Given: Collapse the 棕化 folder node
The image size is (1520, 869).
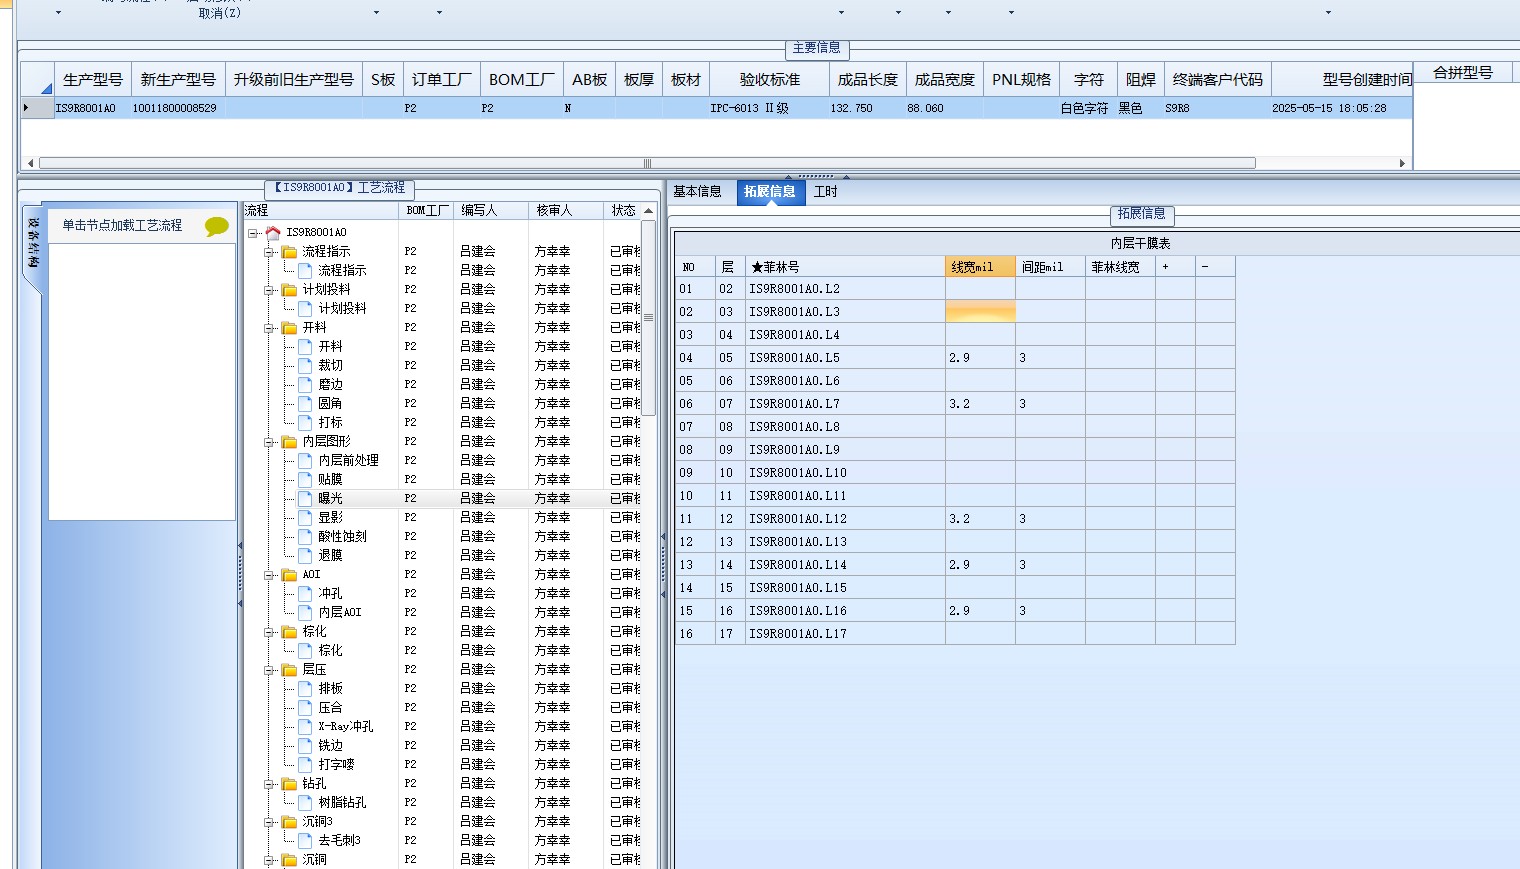Looking at the screenshot, I should point(269,632).
